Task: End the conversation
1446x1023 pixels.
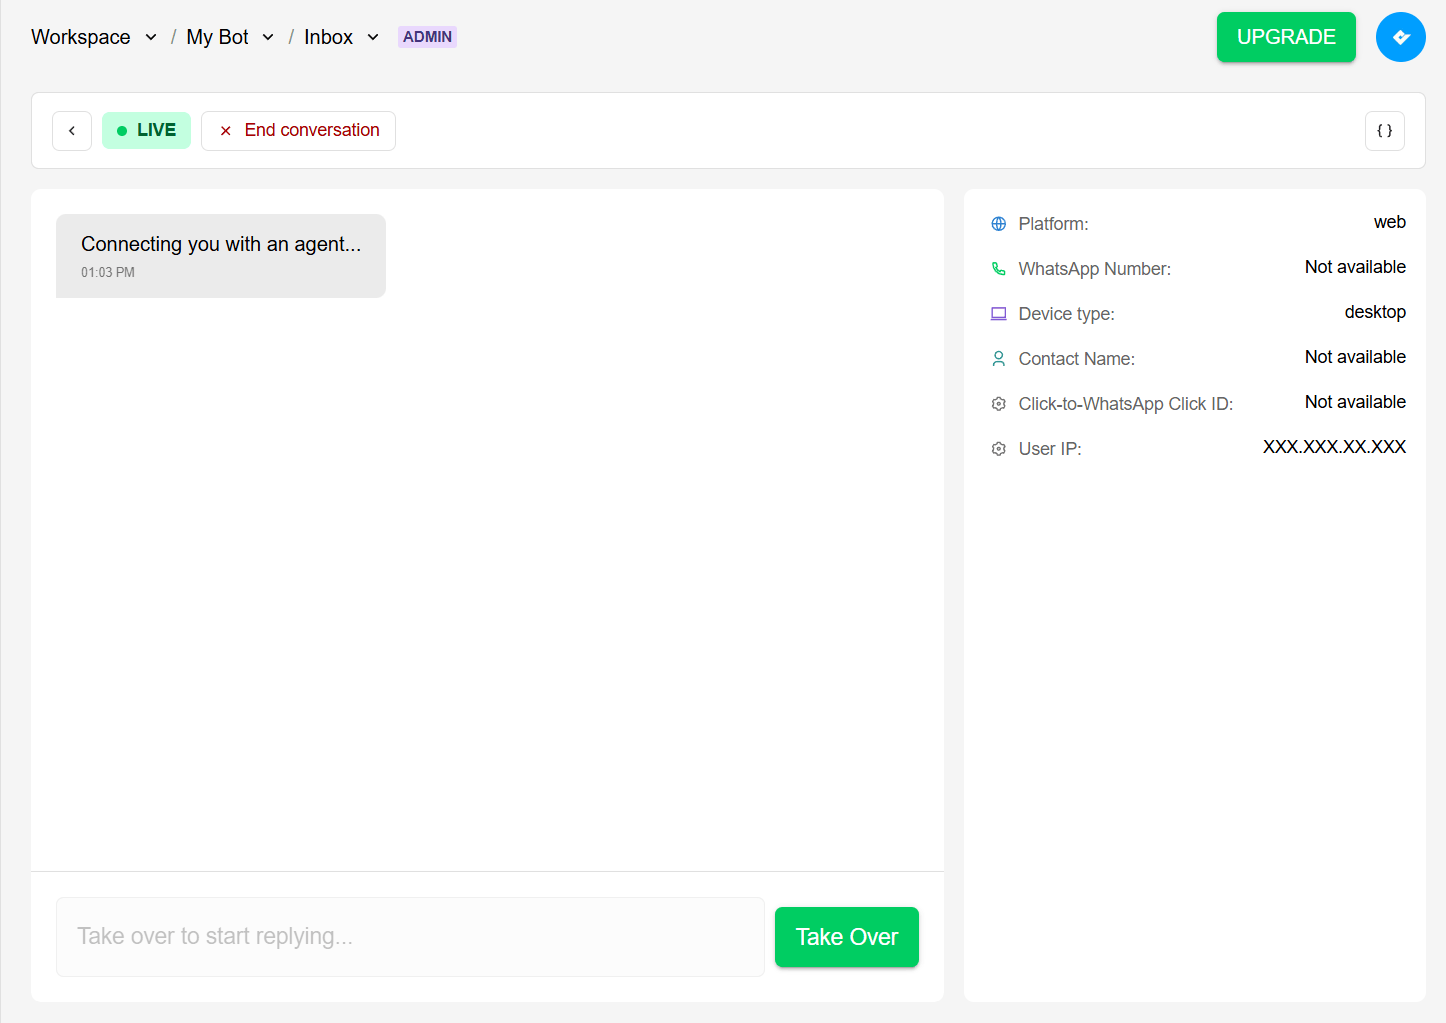Action: 298,131
